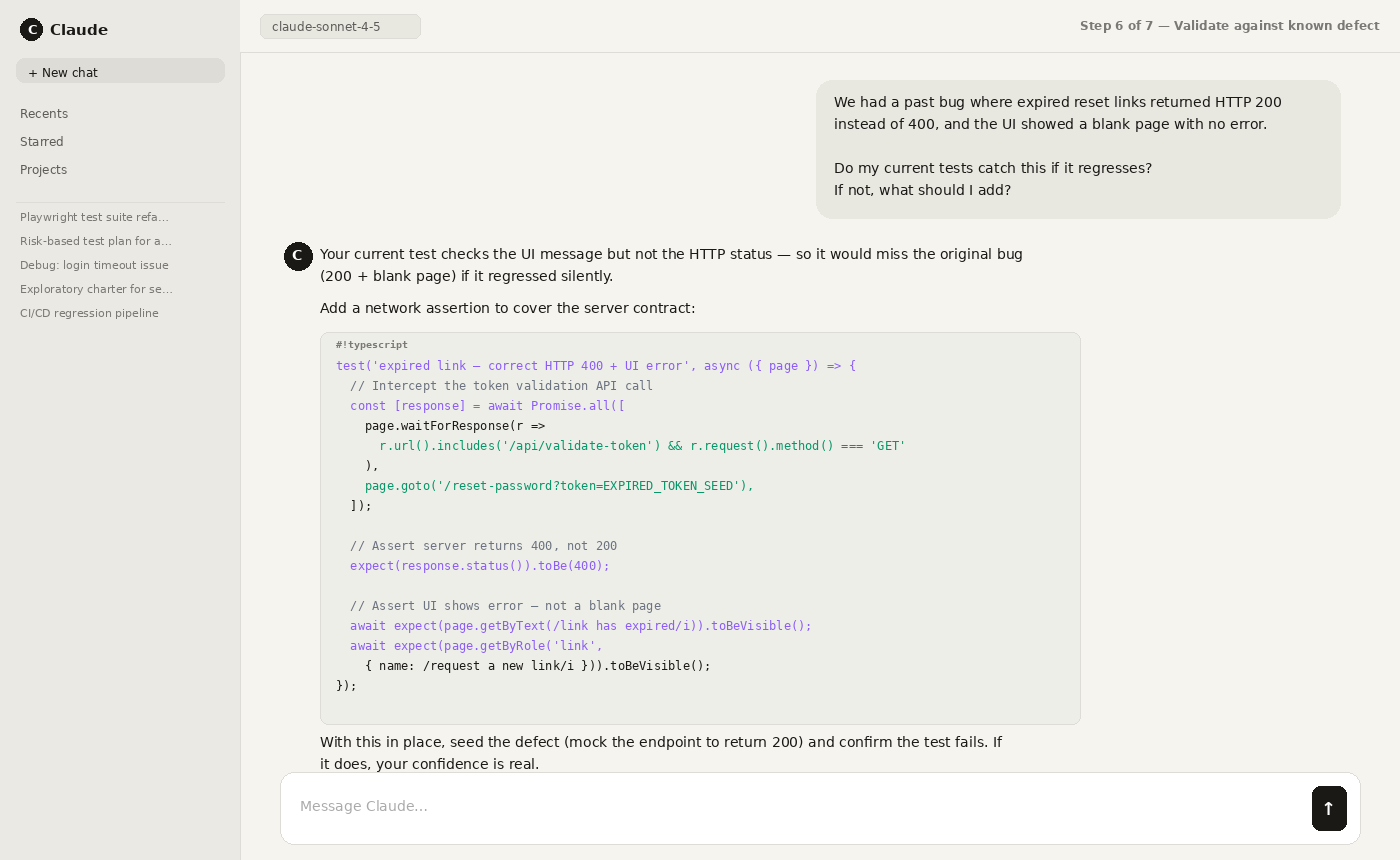Select the claude-sonnet-4-5 model selector
The width and height of the screenshot is (1400, 860).
coord(340,26)
